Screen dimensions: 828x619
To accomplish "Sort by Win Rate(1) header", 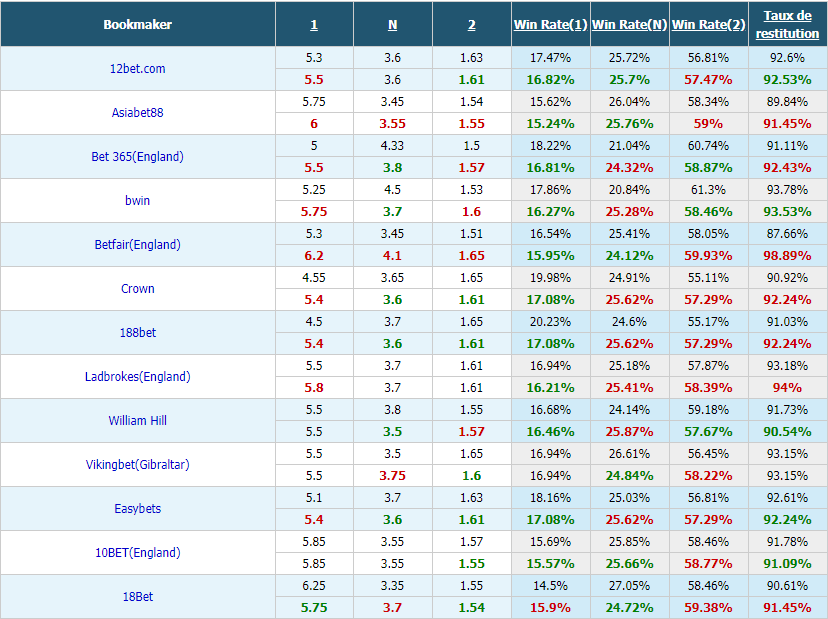I will [x=550, y=24].
